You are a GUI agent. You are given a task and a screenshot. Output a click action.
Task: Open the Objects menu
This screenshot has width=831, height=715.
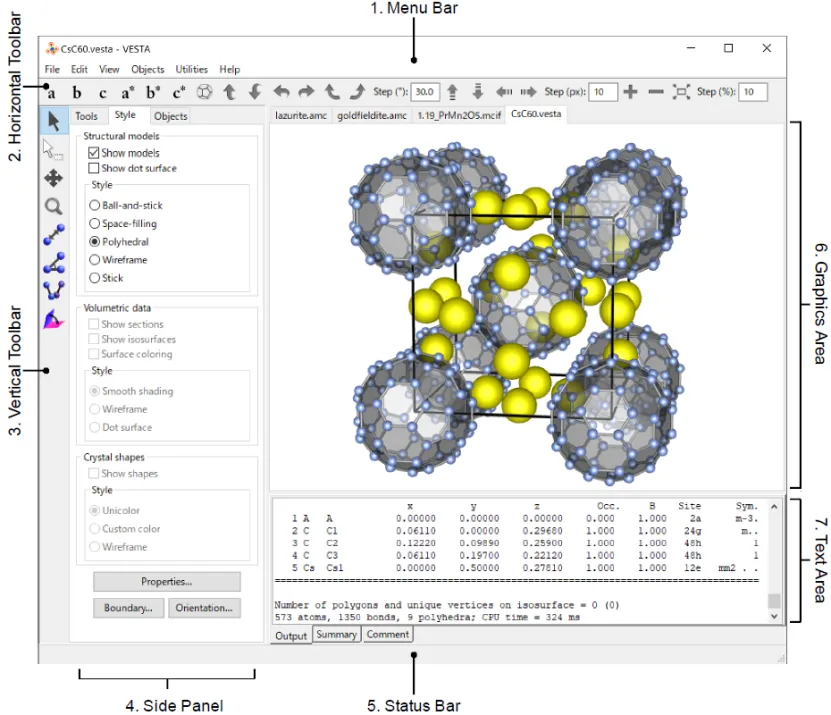coord(148,69)
